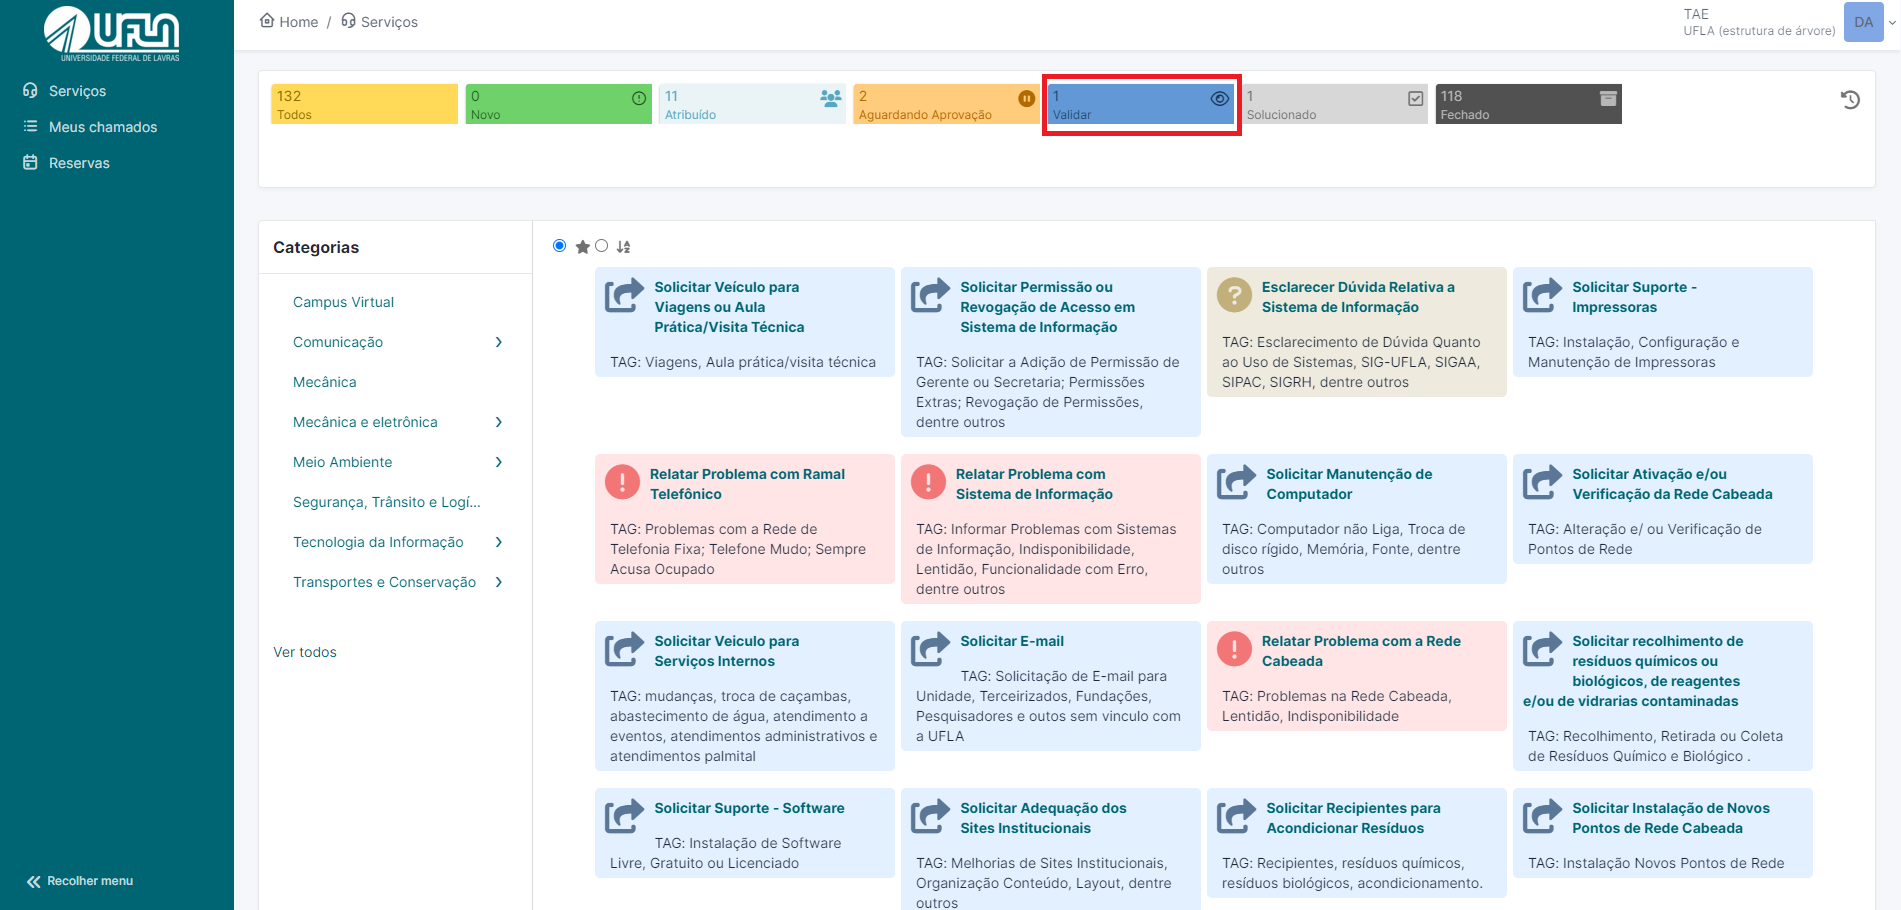Open Solicitar Veiculo para Serviços Internos card
The image size is (1901, 910).
745,696
